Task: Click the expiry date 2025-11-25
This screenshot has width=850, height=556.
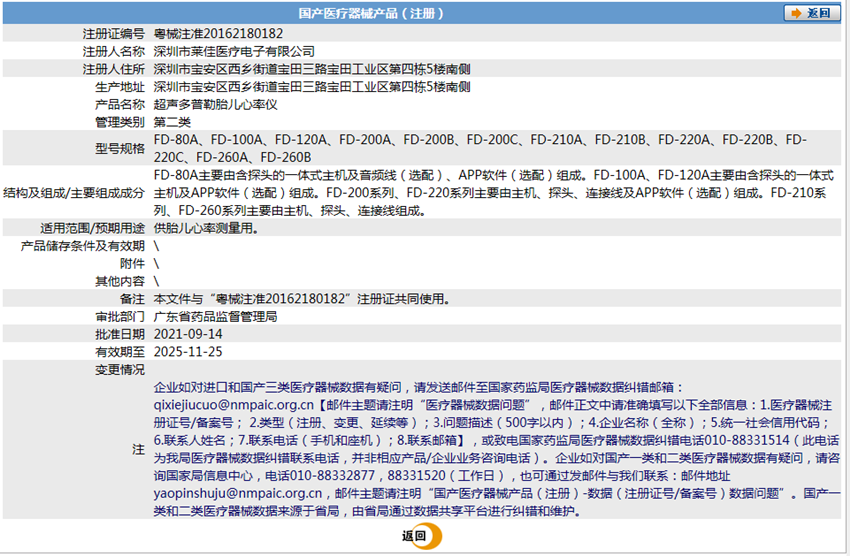Action: (x=188, y=352)
